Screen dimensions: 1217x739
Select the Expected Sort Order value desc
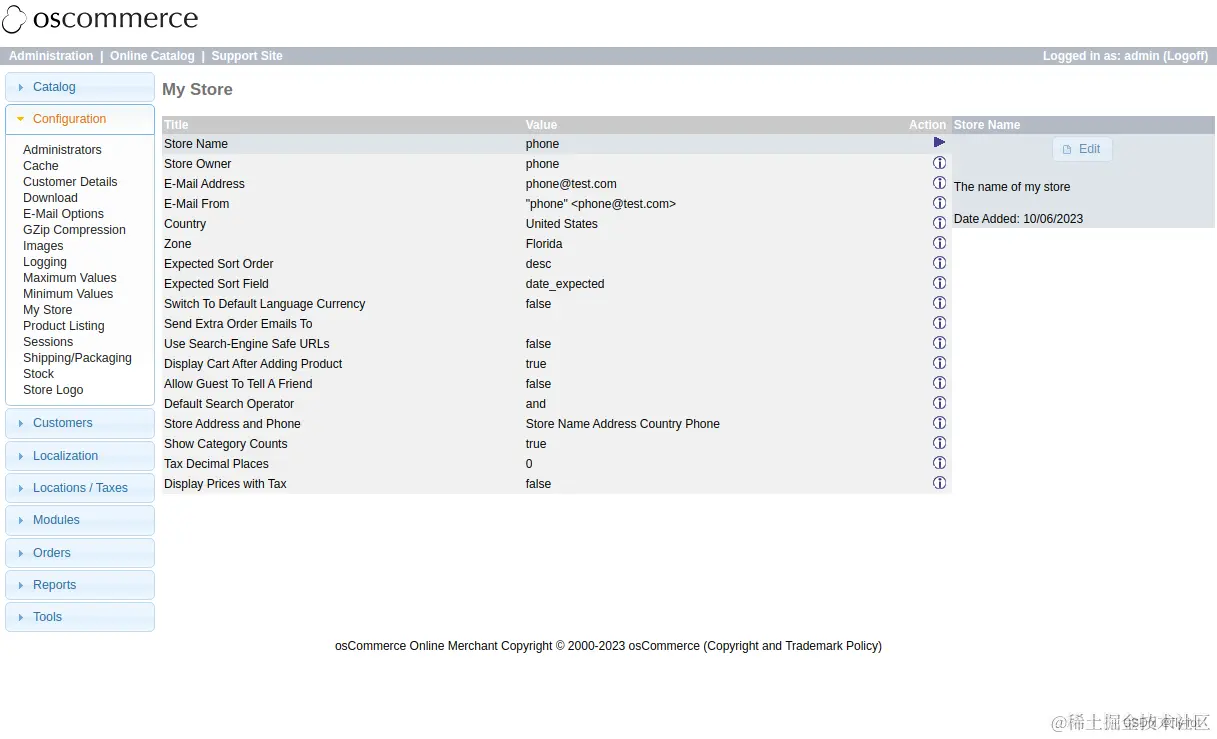(538, 264)
